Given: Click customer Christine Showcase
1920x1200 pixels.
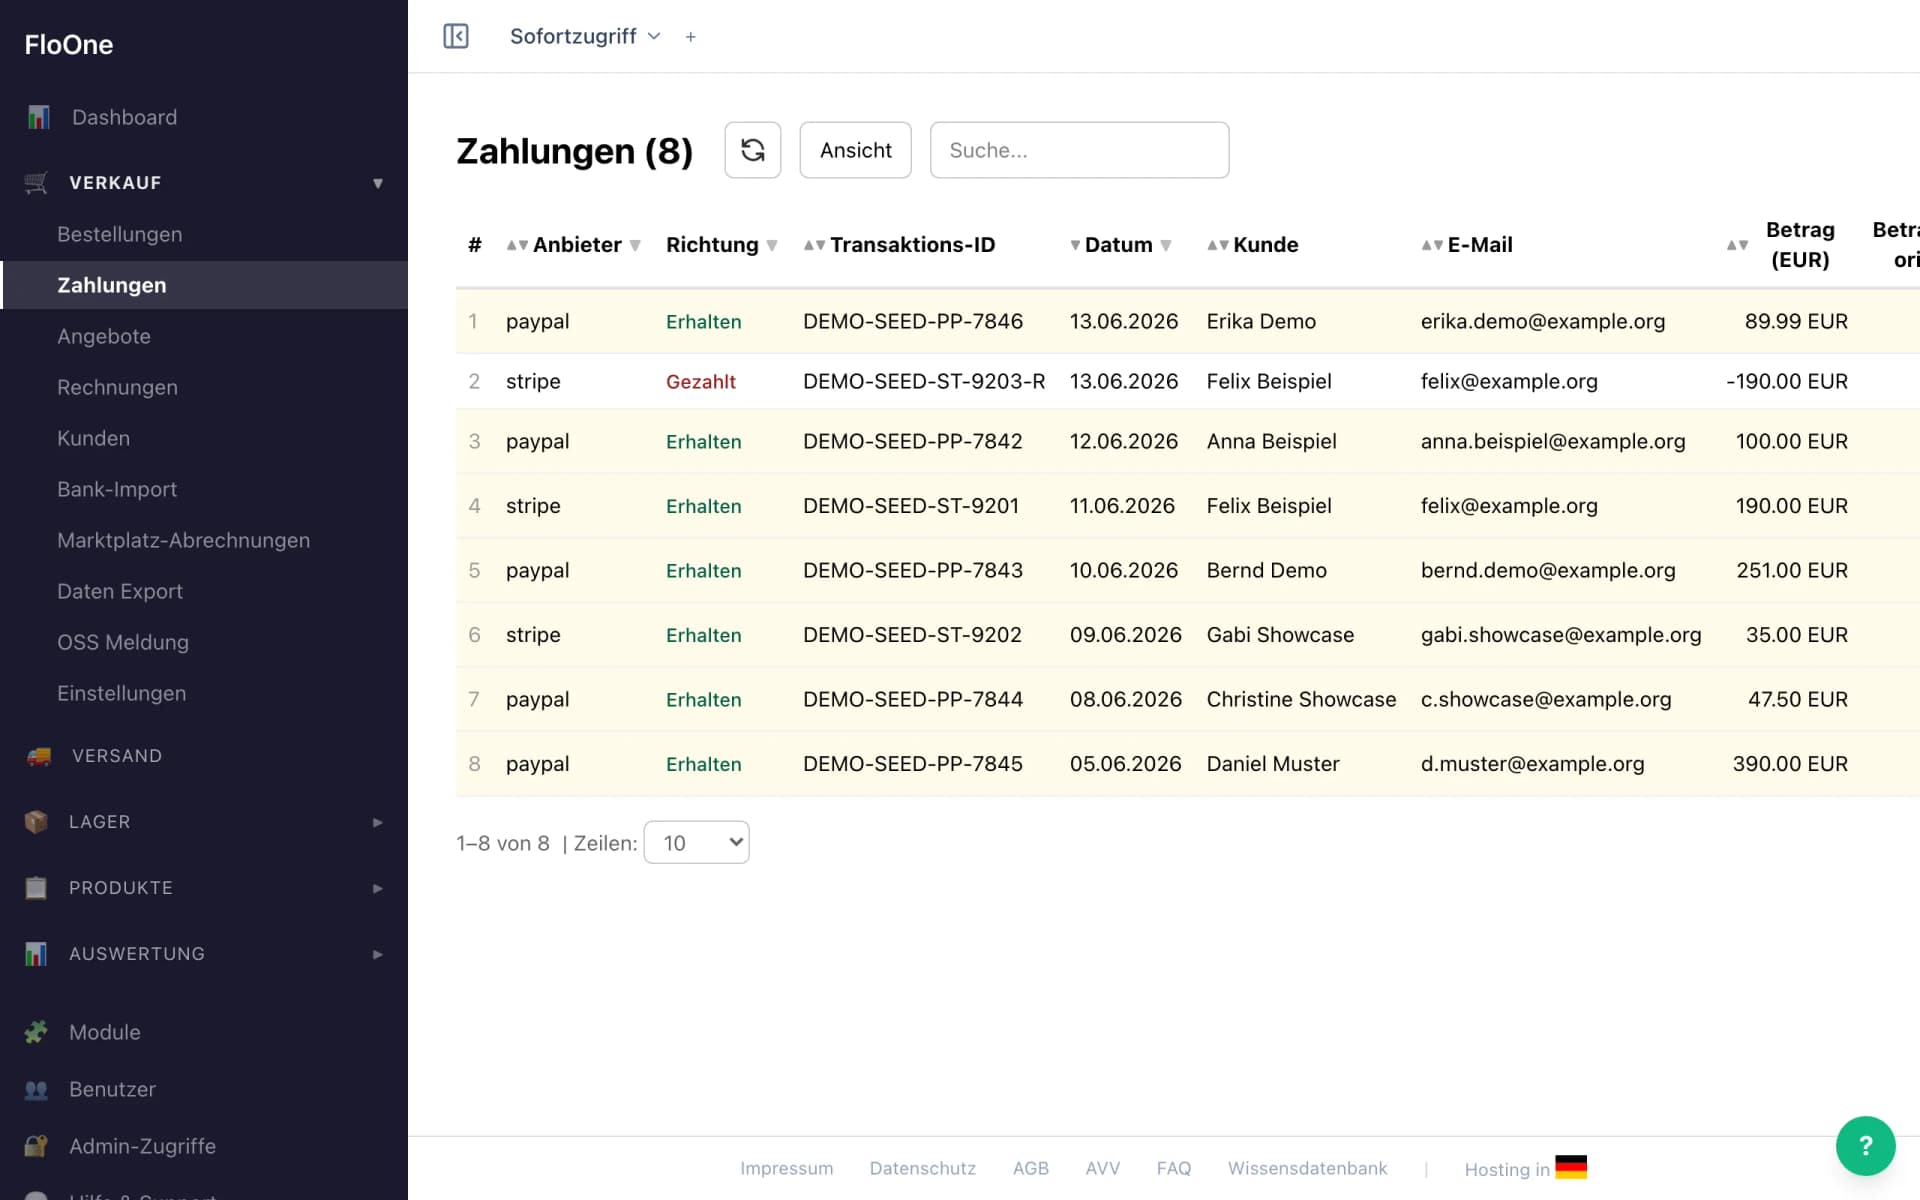Looking at the screenshot, I should (1301, 699).
